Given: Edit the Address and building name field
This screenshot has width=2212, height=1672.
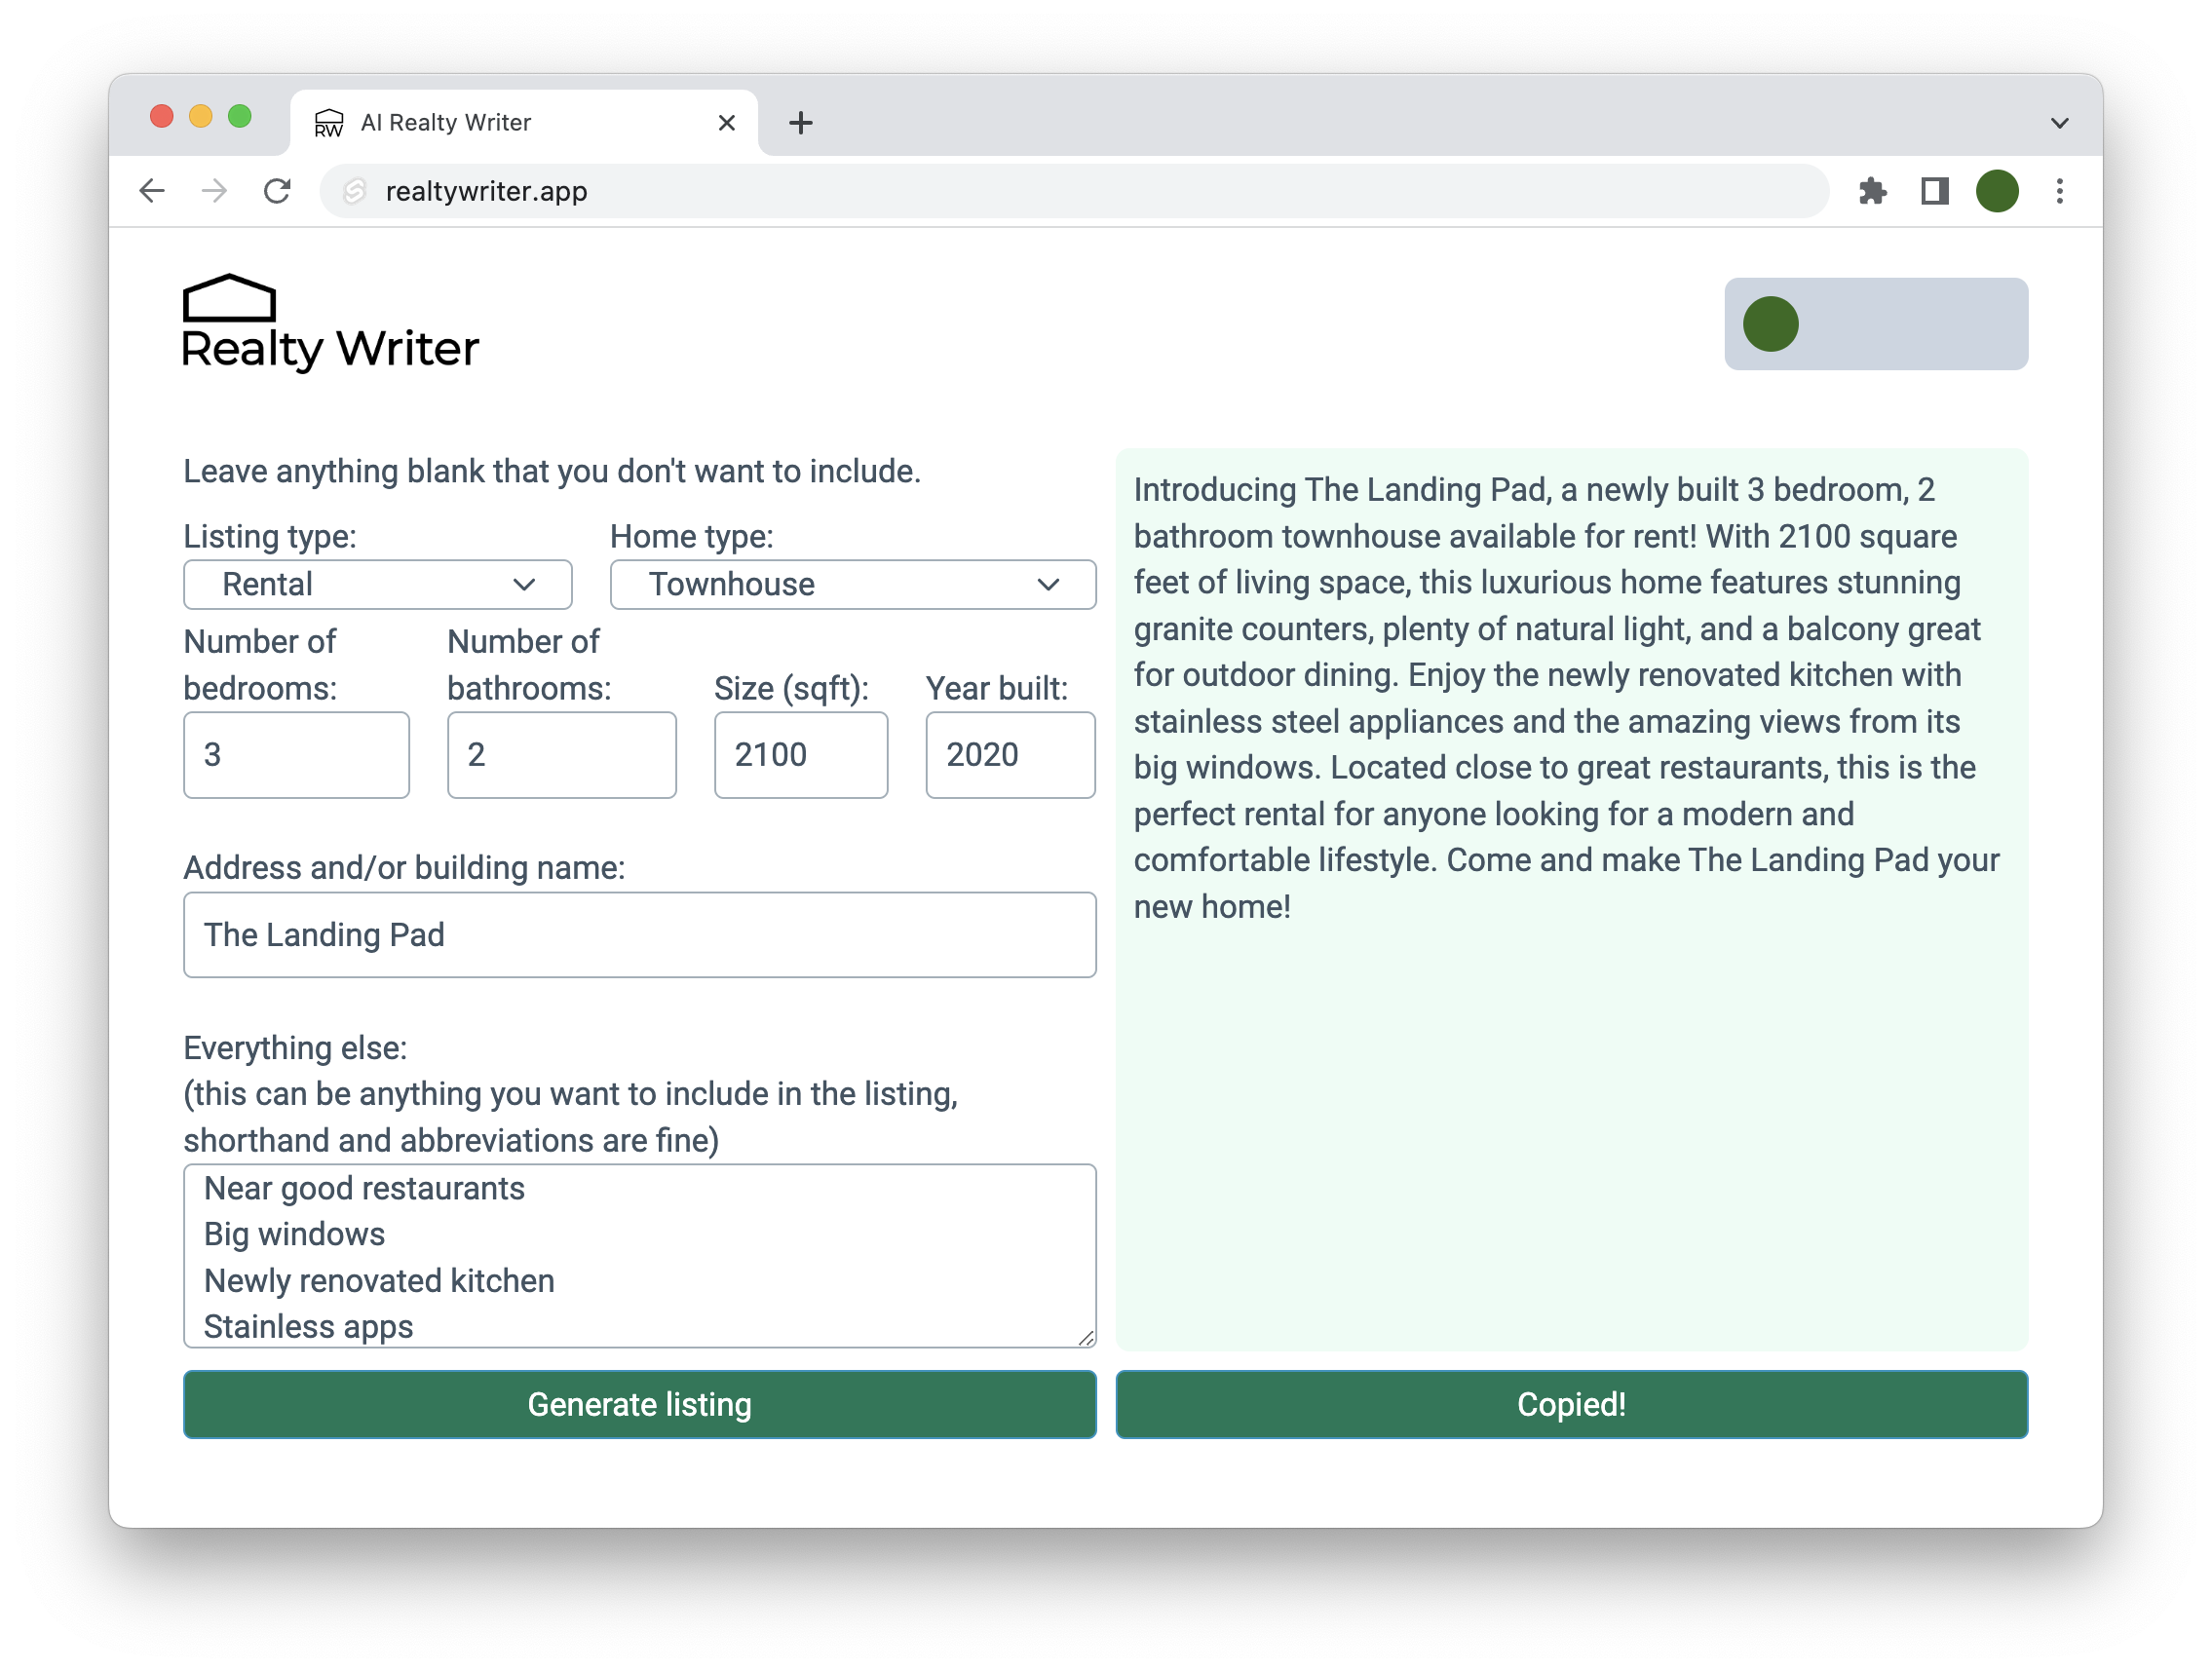Looking at the screenshot, I should [x=639, y=934].
